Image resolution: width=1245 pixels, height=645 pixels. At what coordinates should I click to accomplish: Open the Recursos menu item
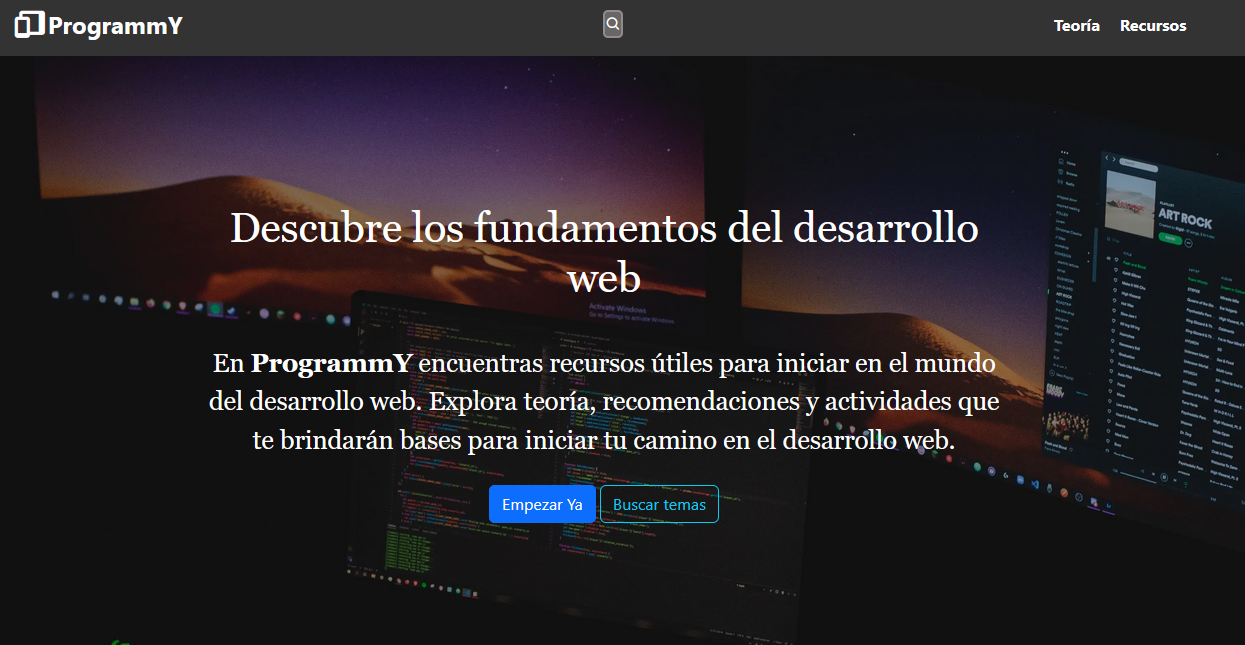coord(1152,26)
